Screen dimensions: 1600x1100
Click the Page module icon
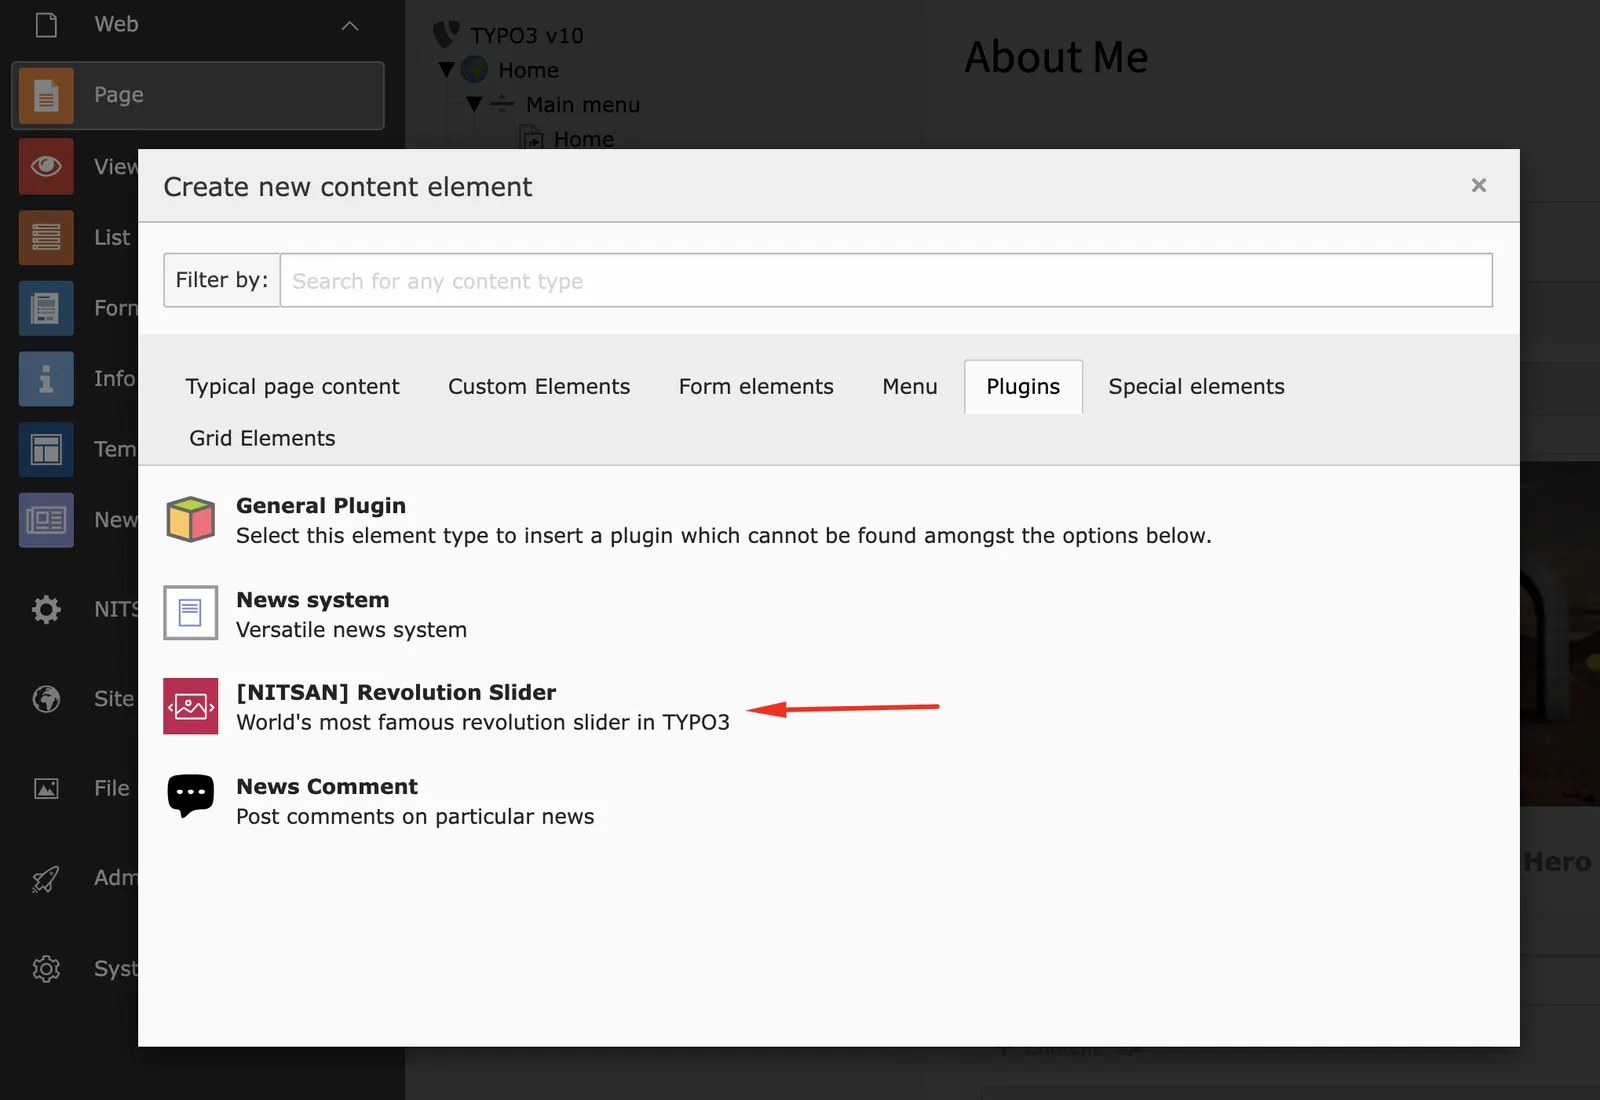(x=46, y=95)
